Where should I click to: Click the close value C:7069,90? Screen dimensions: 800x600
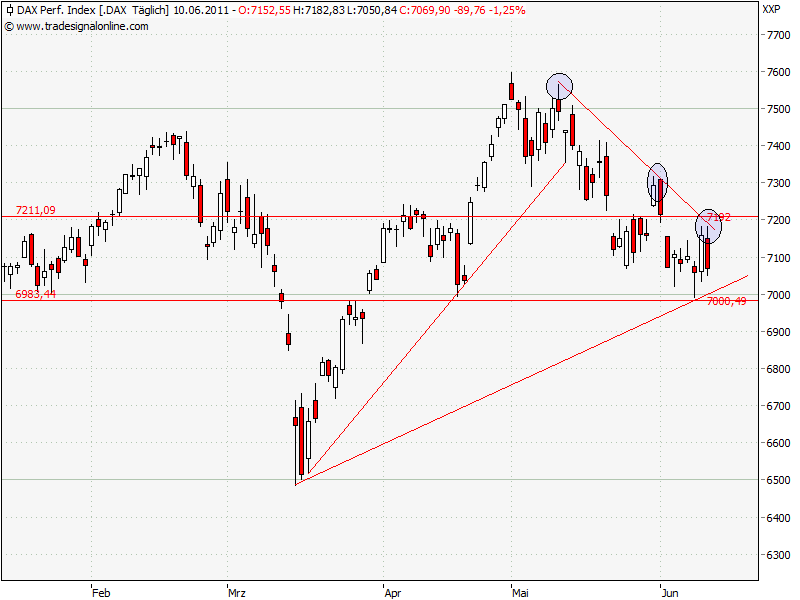[x=425, y=10]
